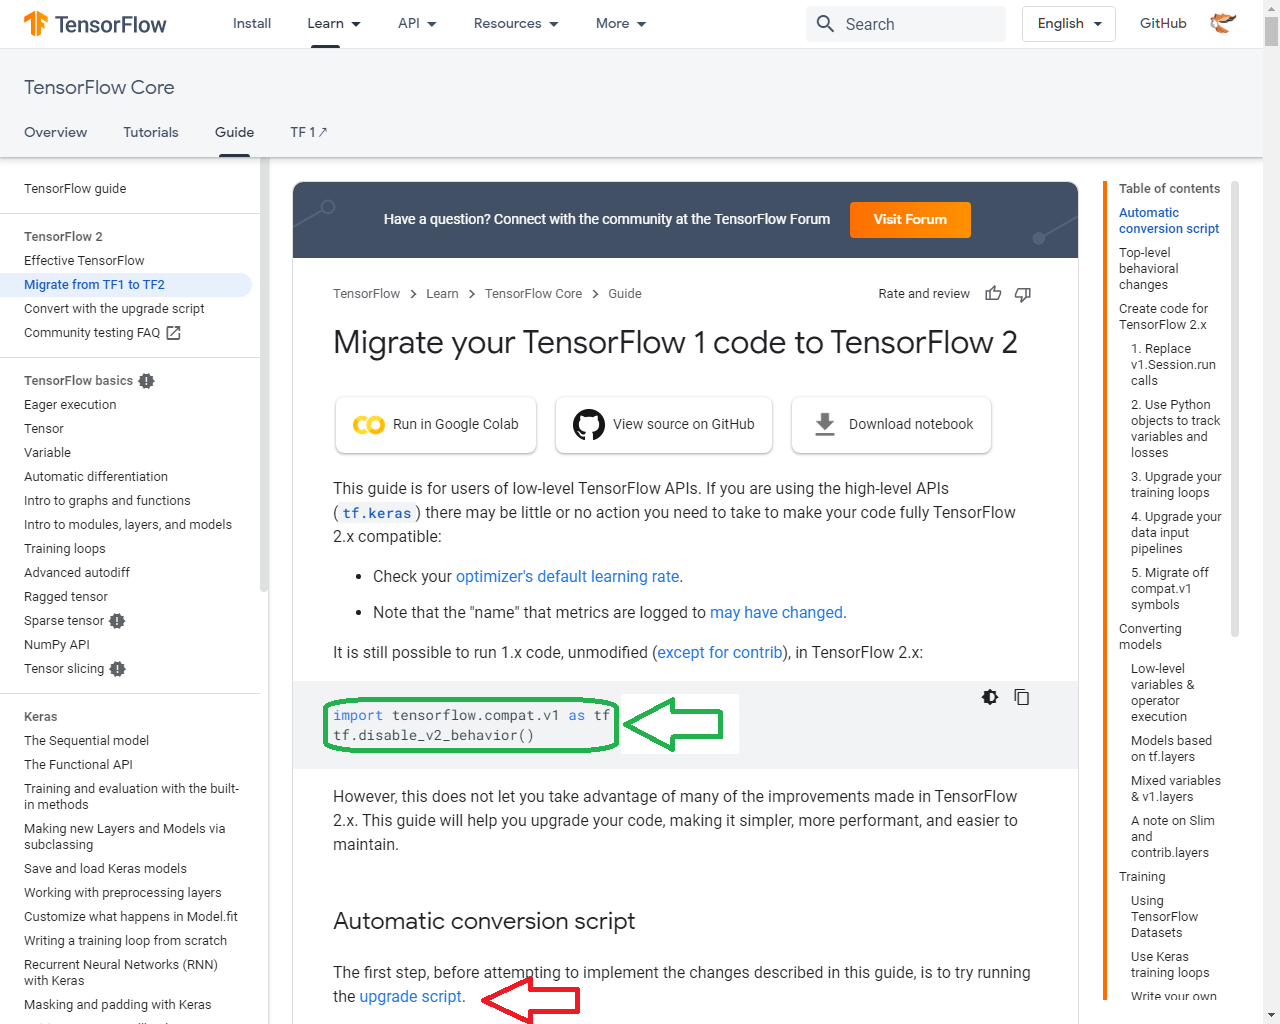This screenshot has height=1024, width=1280.
Task: Toggle dark code theme icon
Action: (x=990, y=697)
